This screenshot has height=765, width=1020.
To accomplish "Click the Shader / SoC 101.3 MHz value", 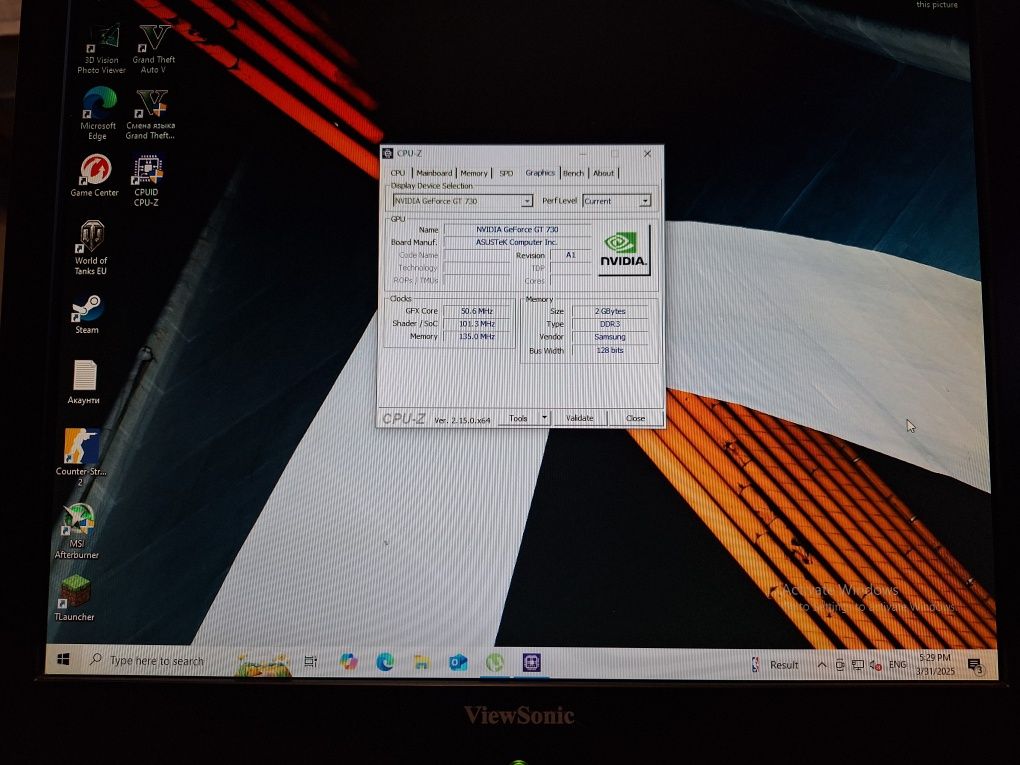I will [x=477, y=324].
